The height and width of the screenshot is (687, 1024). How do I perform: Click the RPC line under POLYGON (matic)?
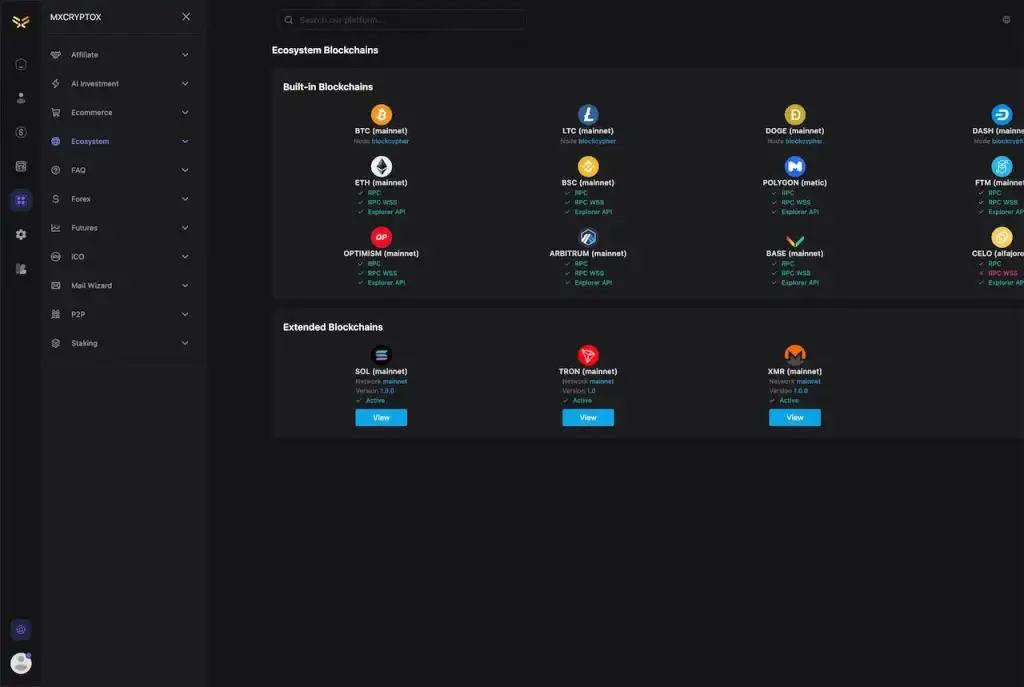pyautogui.click(x=783, y=193)
